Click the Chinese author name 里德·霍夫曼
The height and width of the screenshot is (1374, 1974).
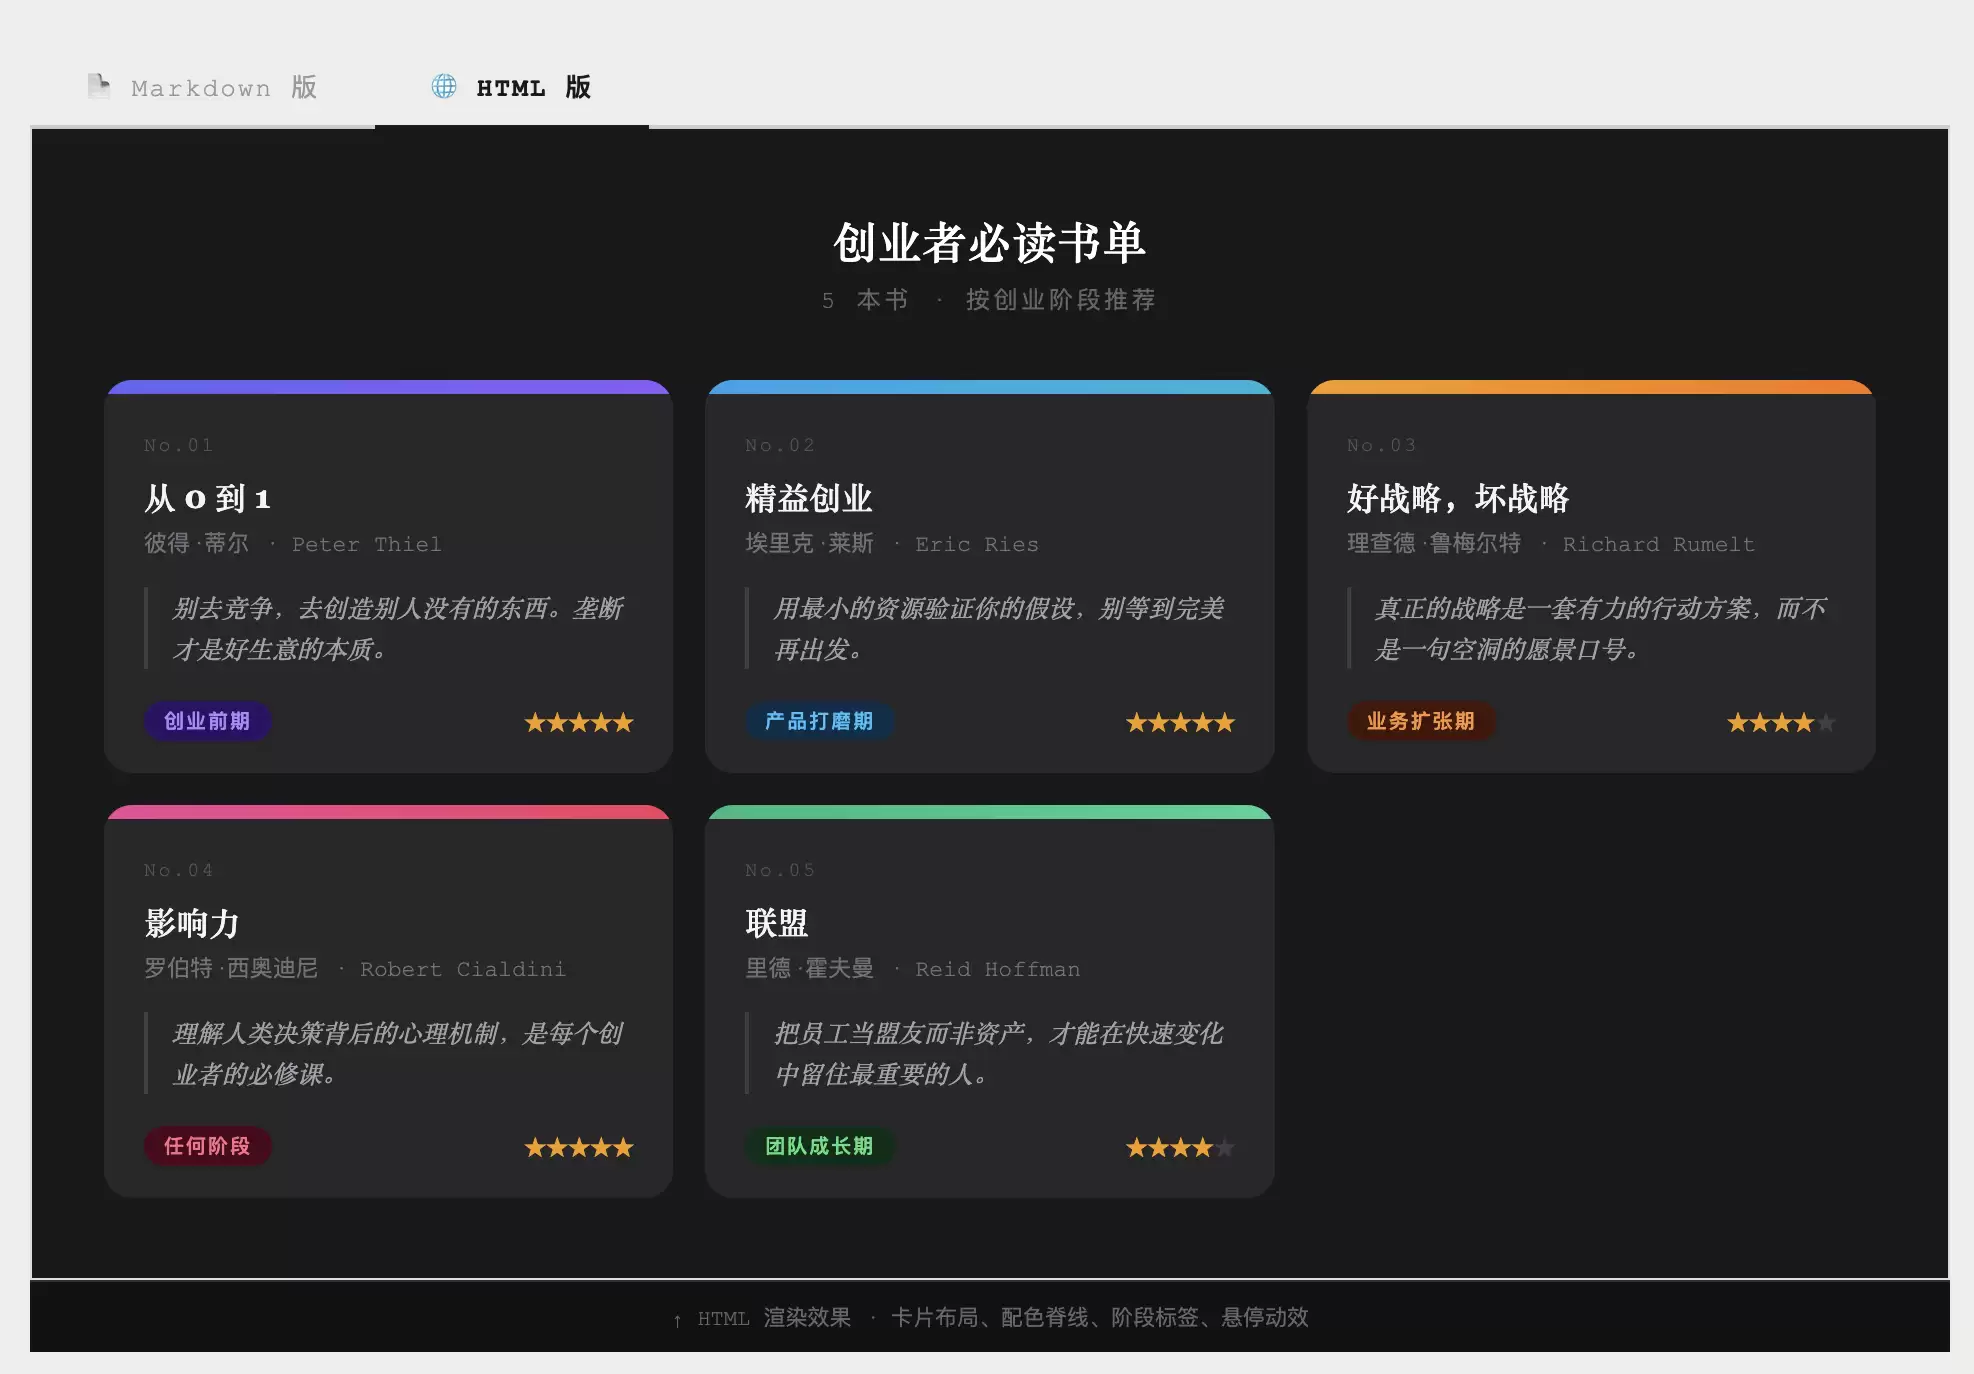[x=809, y=968]
